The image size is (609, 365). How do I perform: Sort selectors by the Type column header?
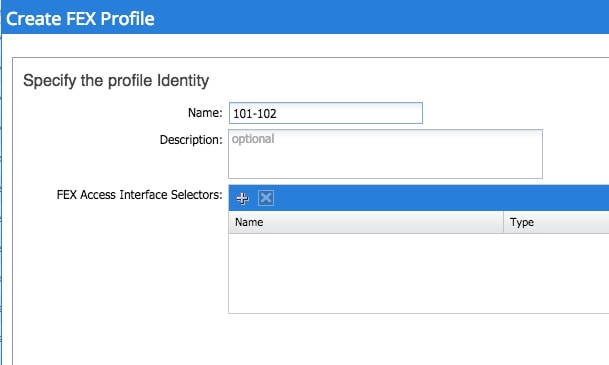tap(556, 222)
